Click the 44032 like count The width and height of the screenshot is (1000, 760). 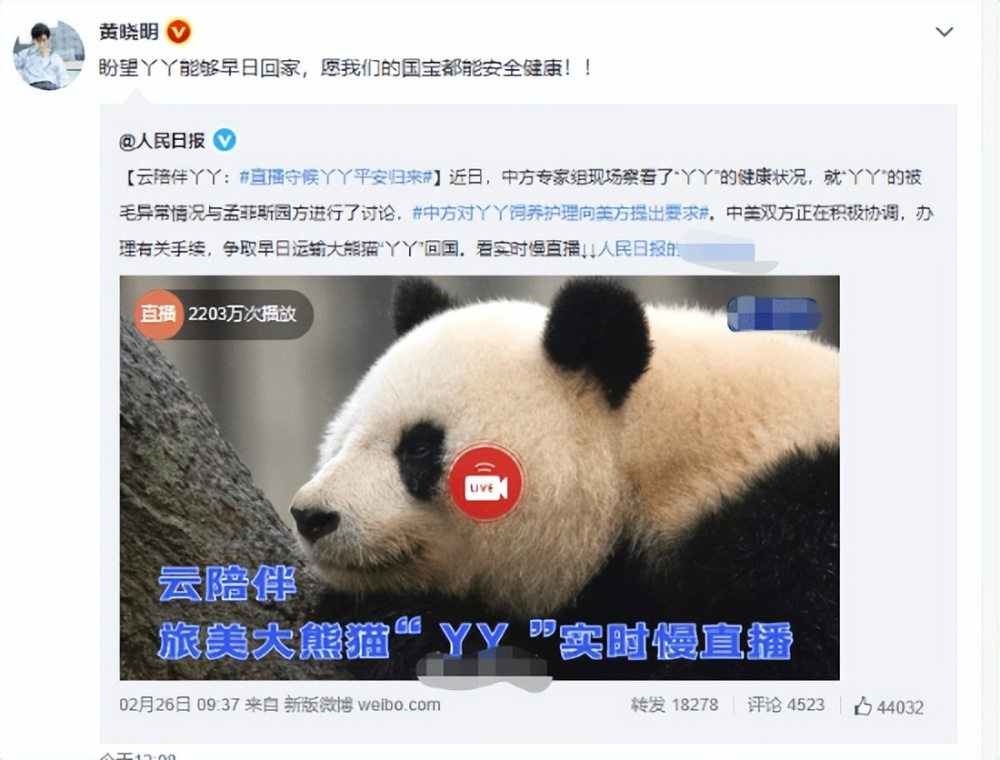pyautogui.click(x=900, y=707)
